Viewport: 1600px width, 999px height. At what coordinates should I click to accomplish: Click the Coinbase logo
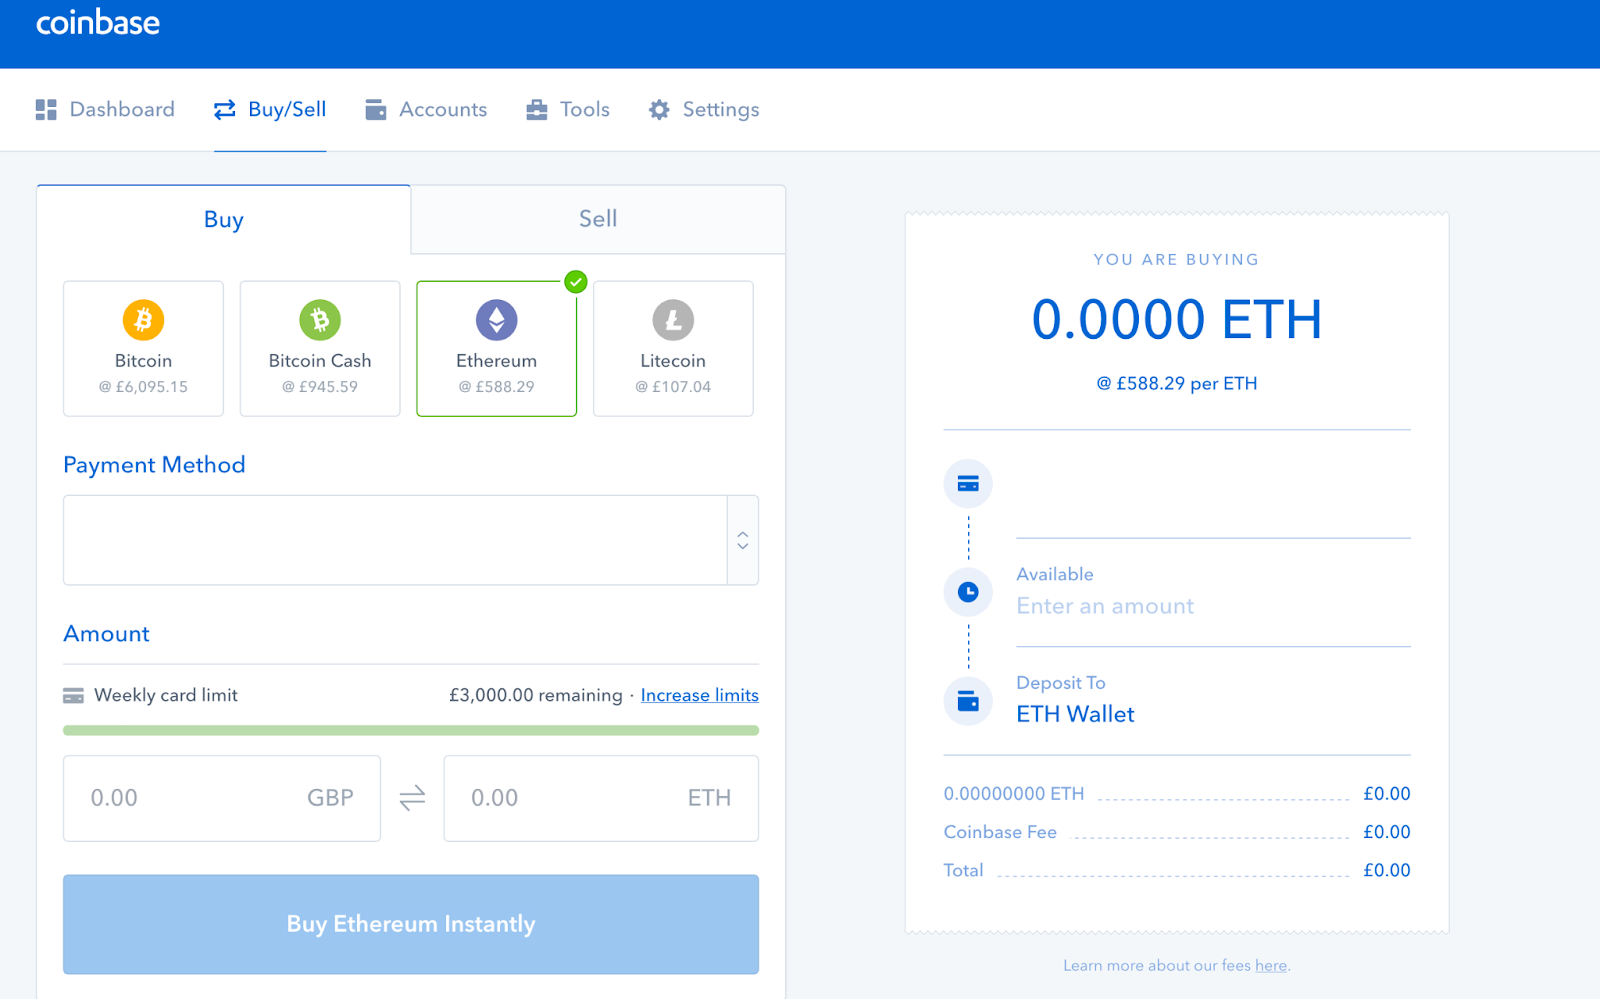(98, 23)
